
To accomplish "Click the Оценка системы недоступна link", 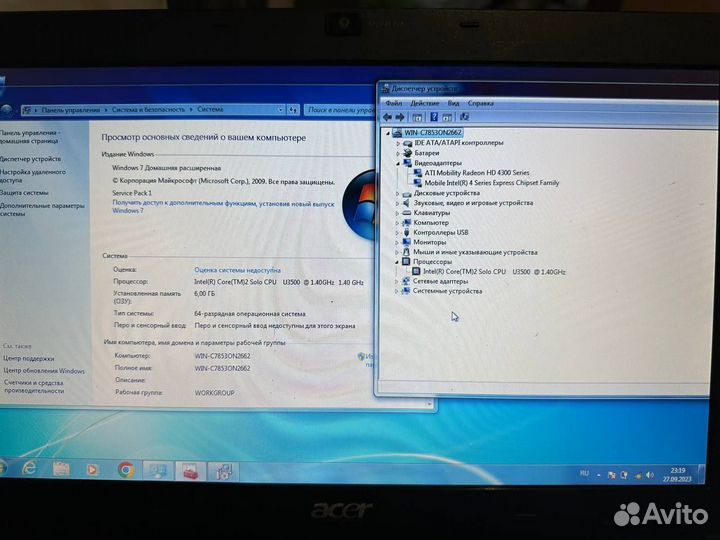I will coord(237,270).
